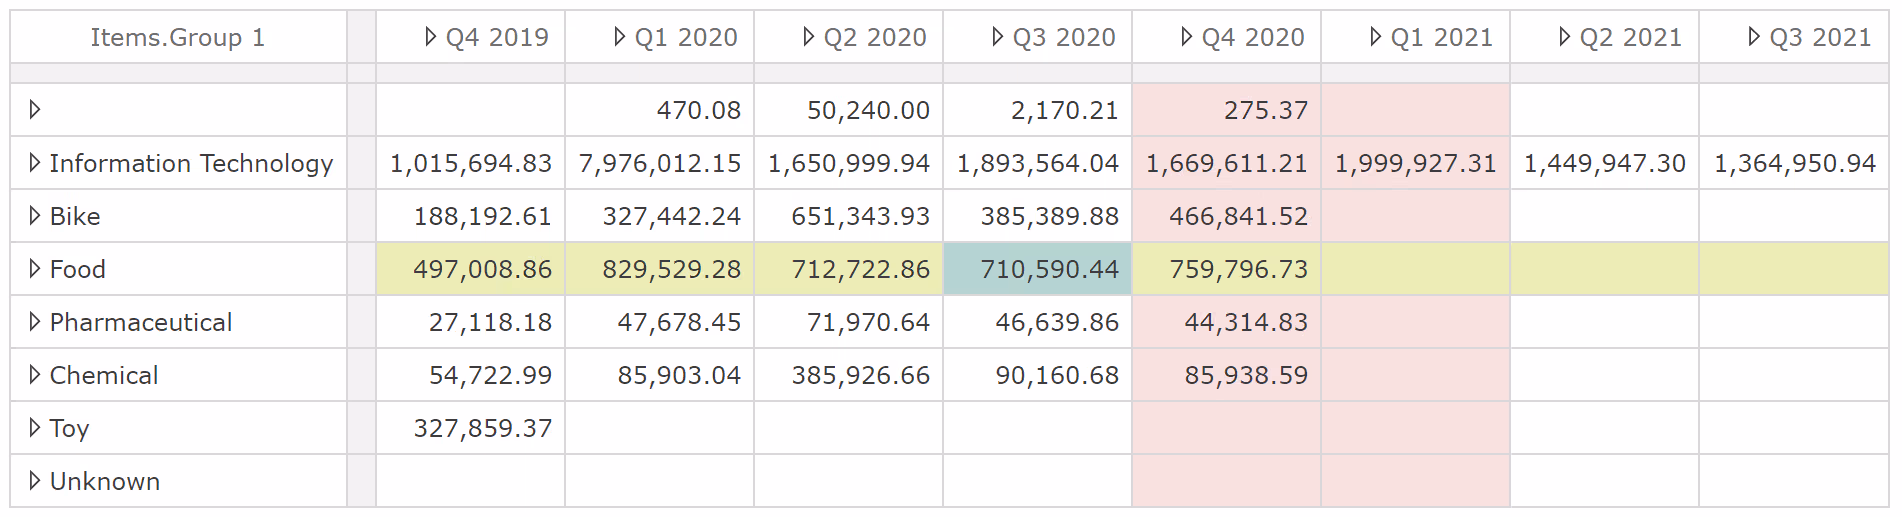Expand the Toy group row
The image size is (1902, 517).
tap(35, 428)
